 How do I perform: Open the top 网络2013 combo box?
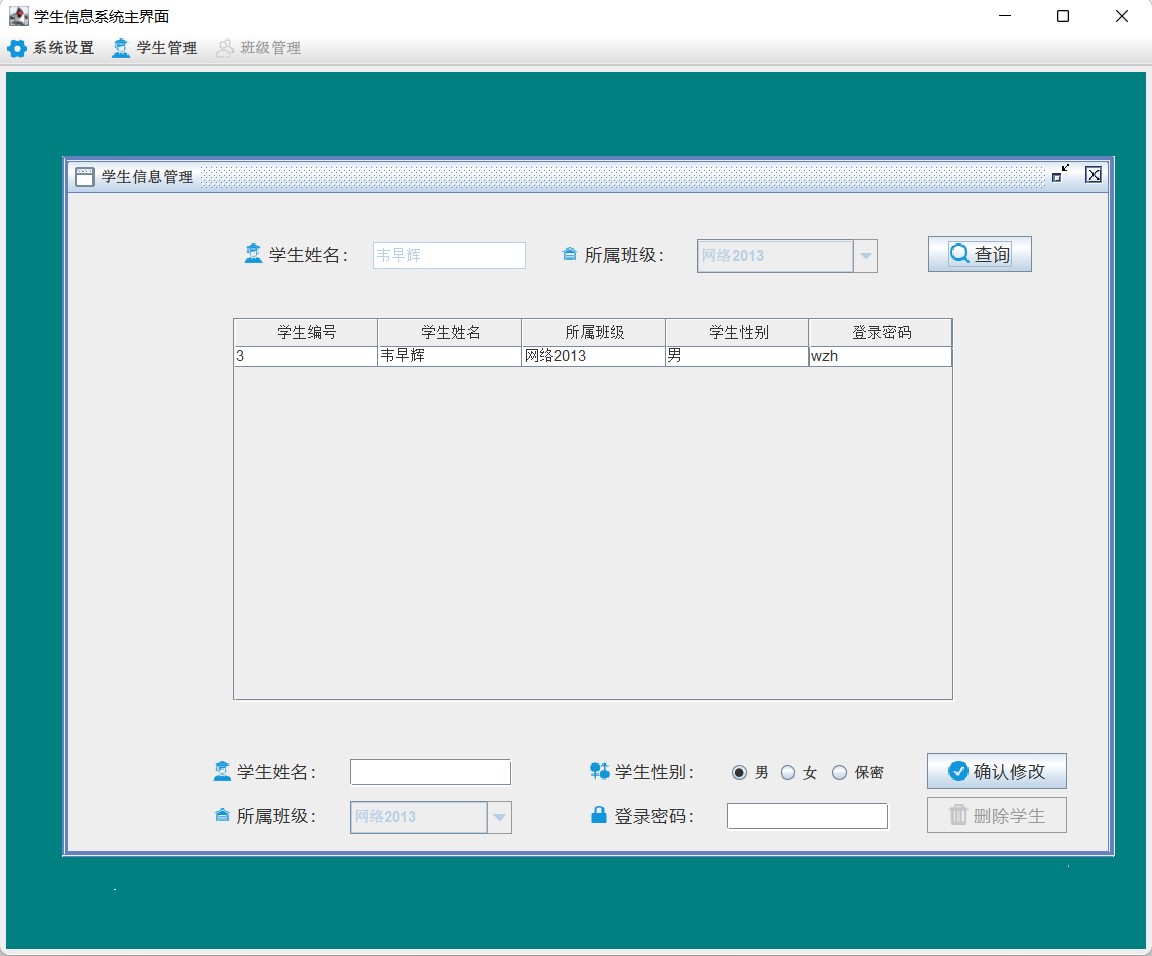coord(787,256)
